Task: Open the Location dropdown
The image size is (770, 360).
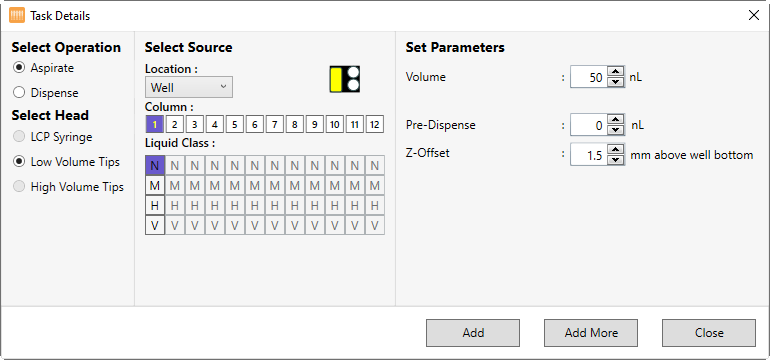Action: [189, 87]
